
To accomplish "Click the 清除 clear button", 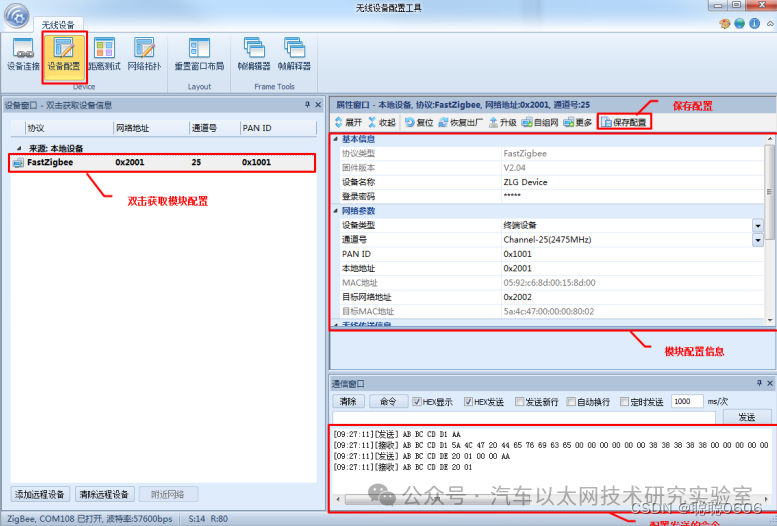I will pos(348,402).
